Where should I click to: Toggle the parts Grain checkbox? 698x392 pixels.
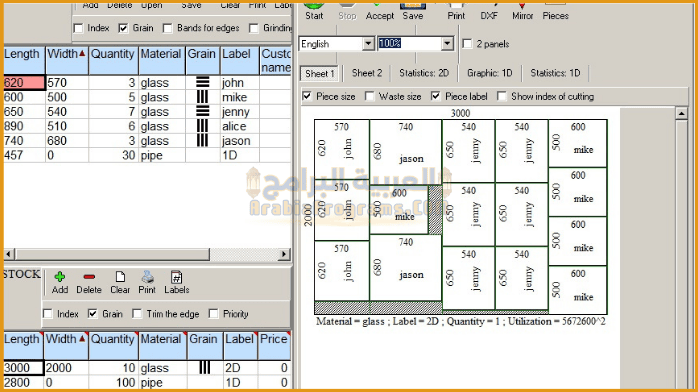123,28
